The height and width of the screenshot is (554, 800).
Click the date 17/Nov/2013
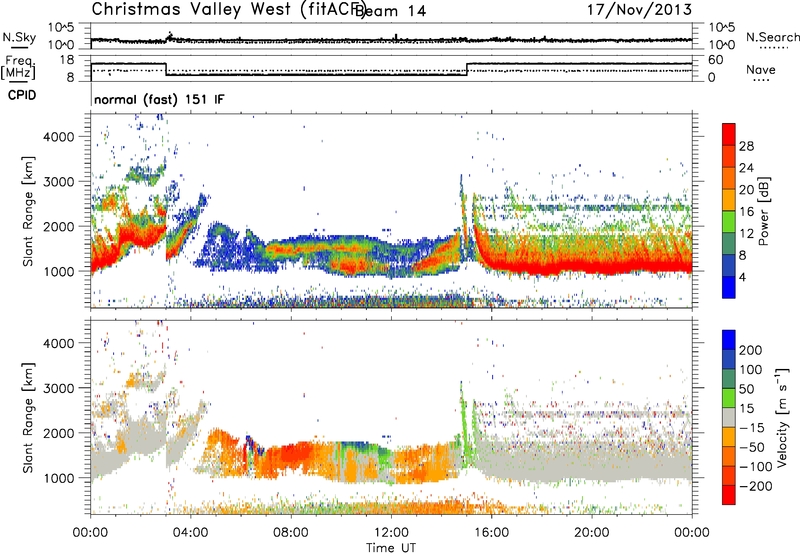pyautogui.click(x=639, y=9)
